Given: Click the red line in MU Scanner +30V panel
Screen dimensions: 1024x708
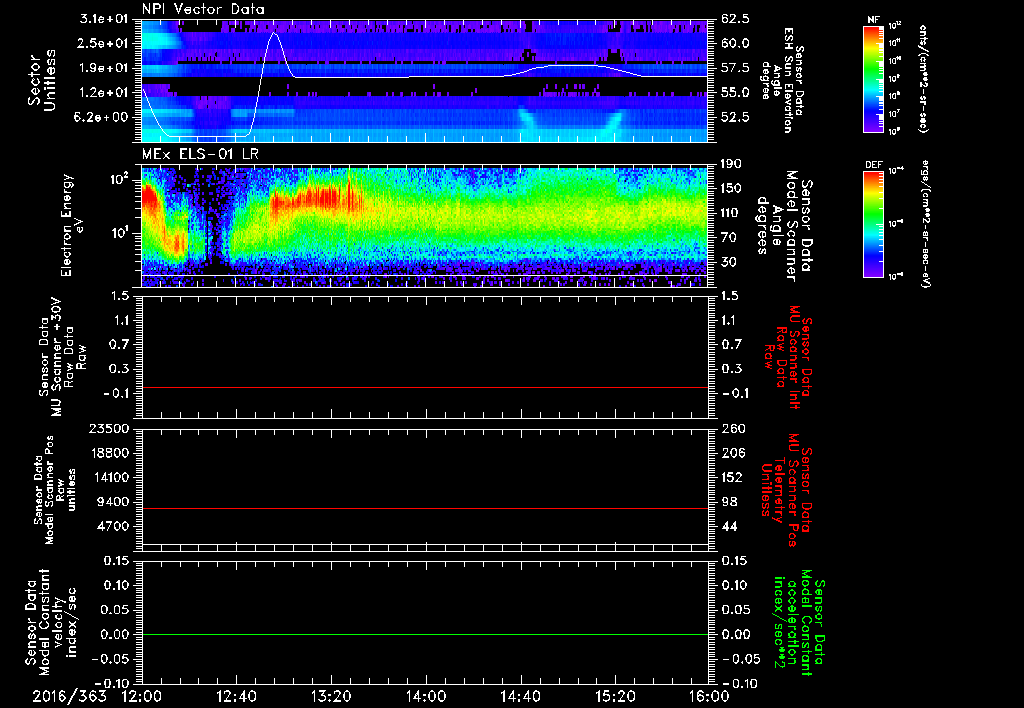Looking at the screenshot, I should click(x=425, y=387).
